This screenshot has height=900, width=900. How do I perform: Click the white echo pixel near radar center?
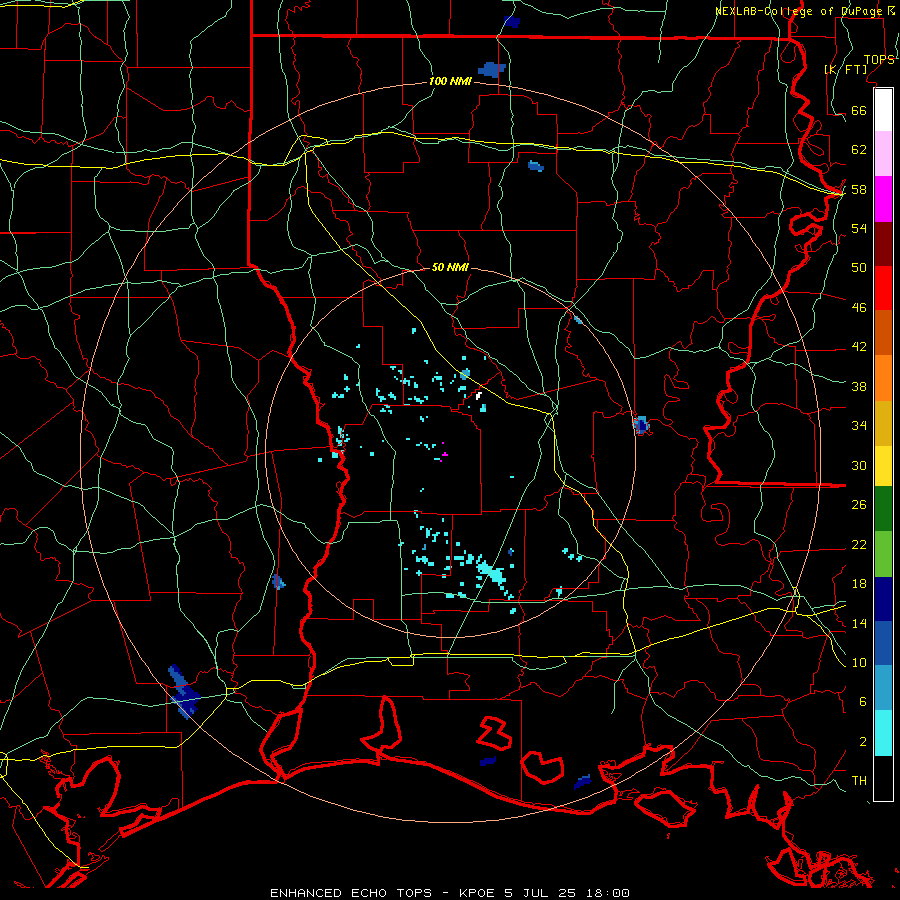479,395
